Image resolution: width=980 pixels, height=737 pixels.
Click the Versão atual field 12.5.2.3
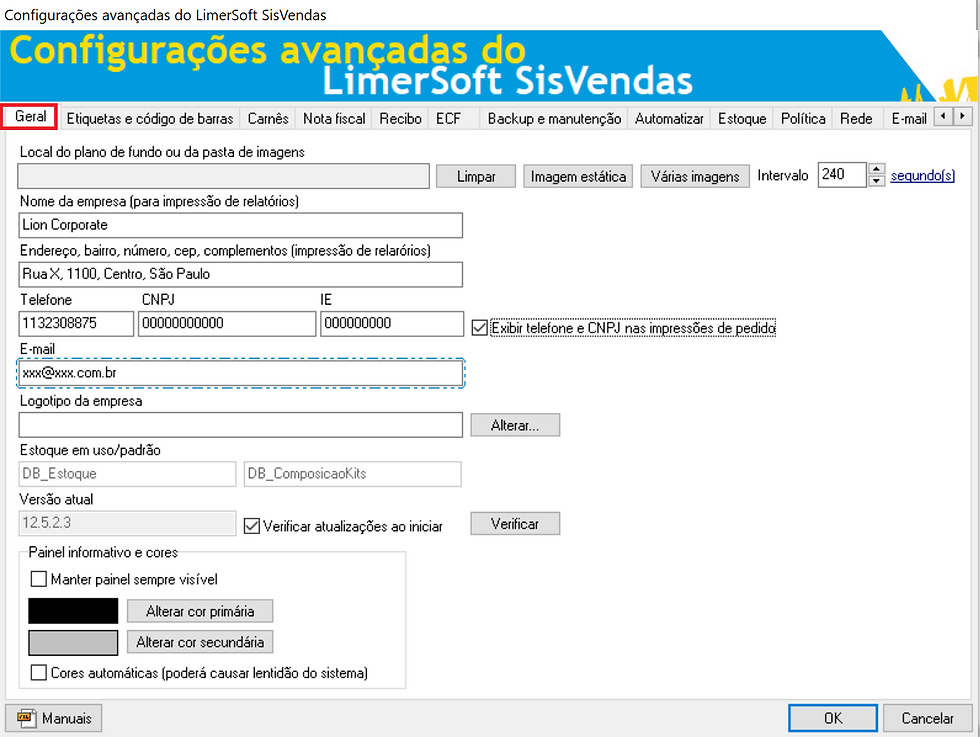pyautogui.click(x=128, y=523)
